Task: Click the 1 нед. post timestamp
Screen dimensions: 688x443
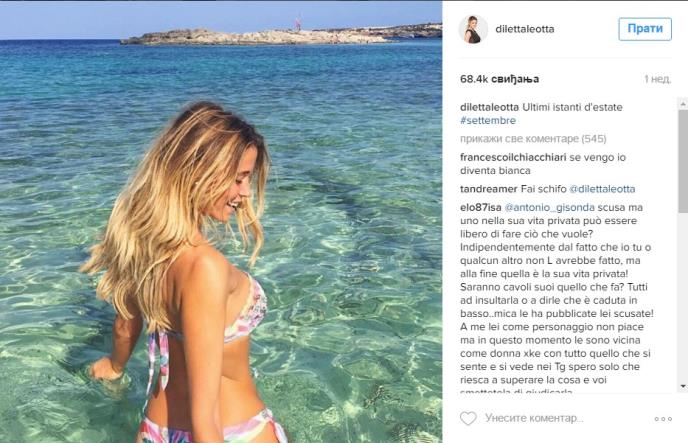Action: pyautogui.click(x=657, y=79)
